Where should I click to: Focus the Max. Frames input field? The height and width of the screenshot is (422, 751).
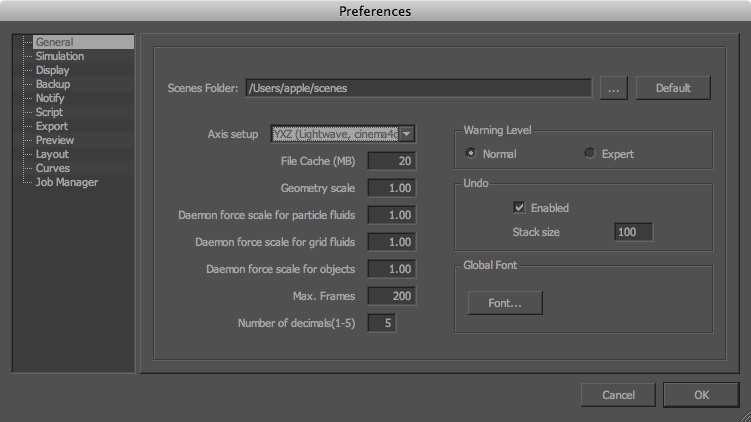click(391, 296)
